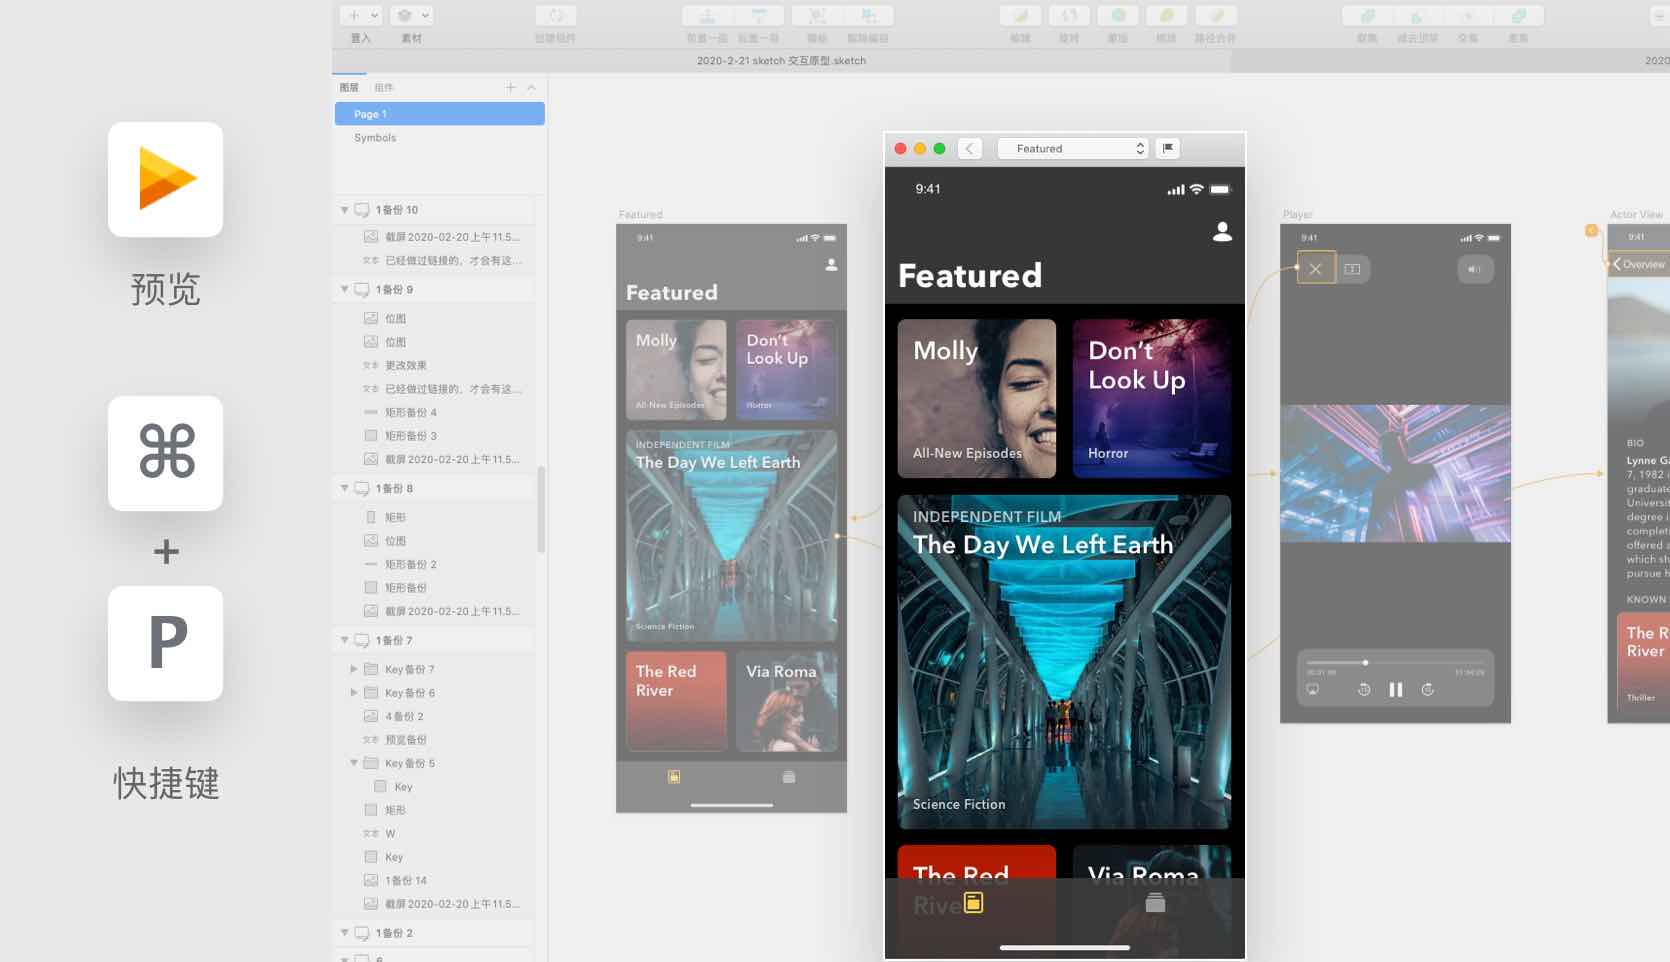Pause playback on the Player artboard
The width and height of the screenshot is (1670, 962).
tap(1396, 690)
